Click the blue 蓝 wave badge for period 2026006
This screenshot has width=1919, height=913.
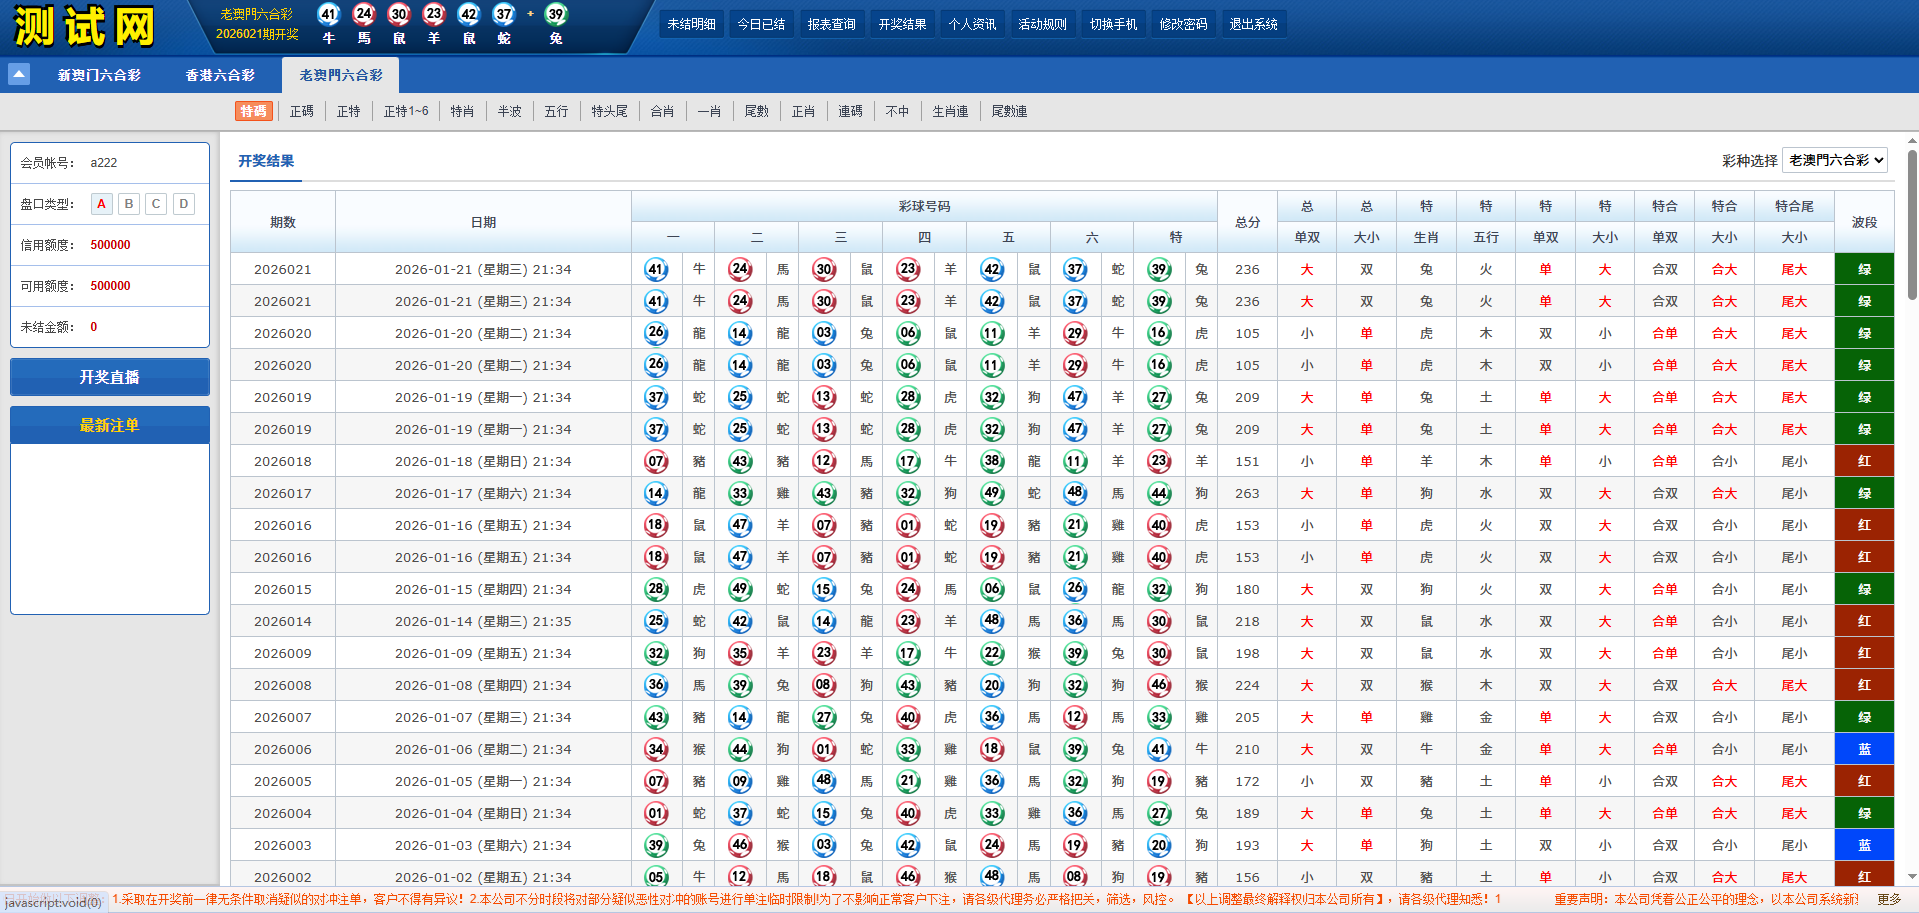click(1864, 749)
